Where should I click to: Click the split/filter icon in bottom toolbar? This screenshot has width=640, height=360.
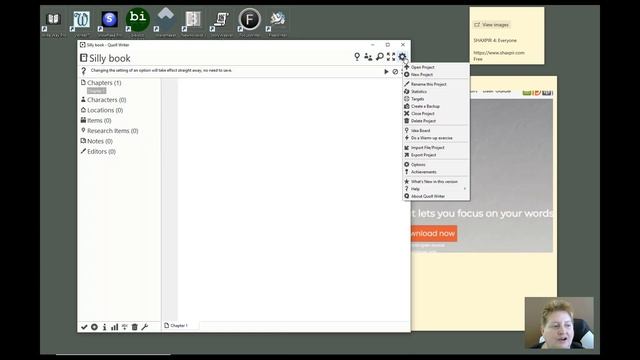pyautogui.click(x=124, y=327)
